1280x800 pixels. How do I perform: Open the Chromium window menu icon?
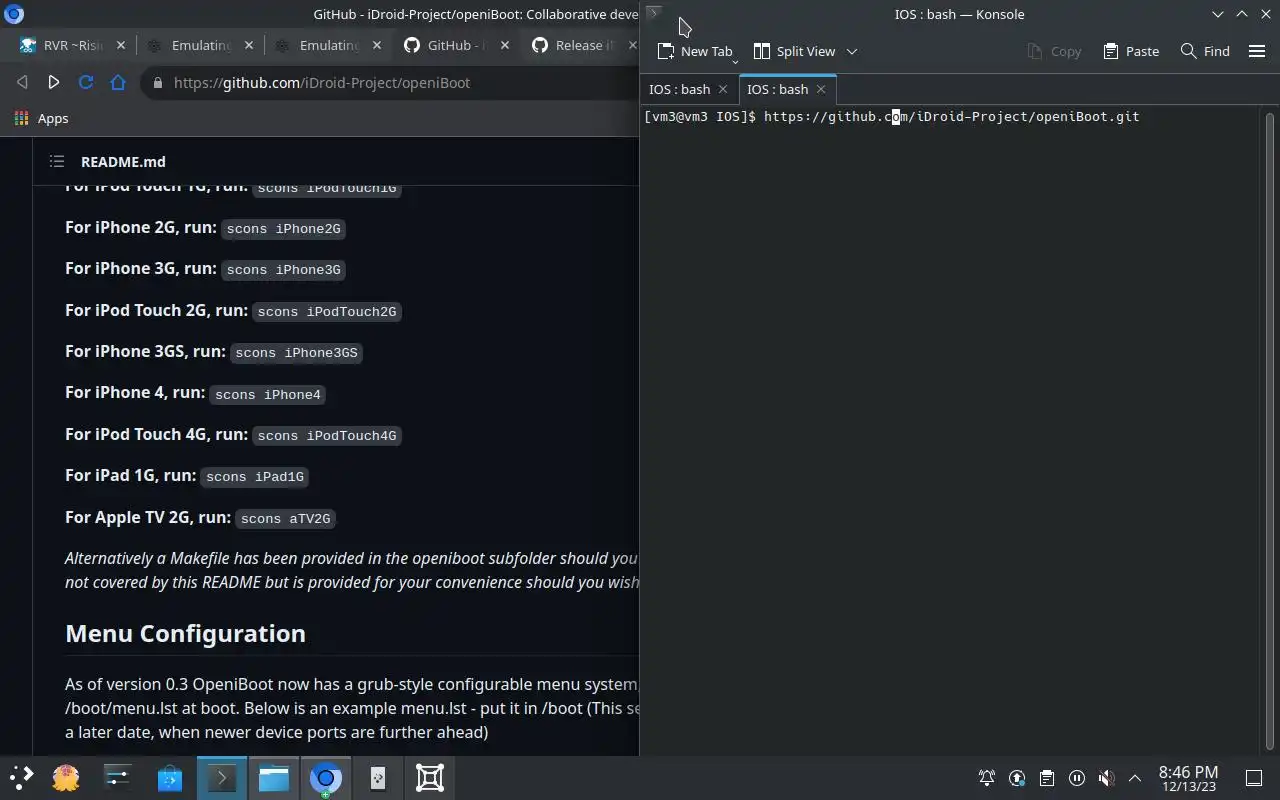[x=13, y=14]
